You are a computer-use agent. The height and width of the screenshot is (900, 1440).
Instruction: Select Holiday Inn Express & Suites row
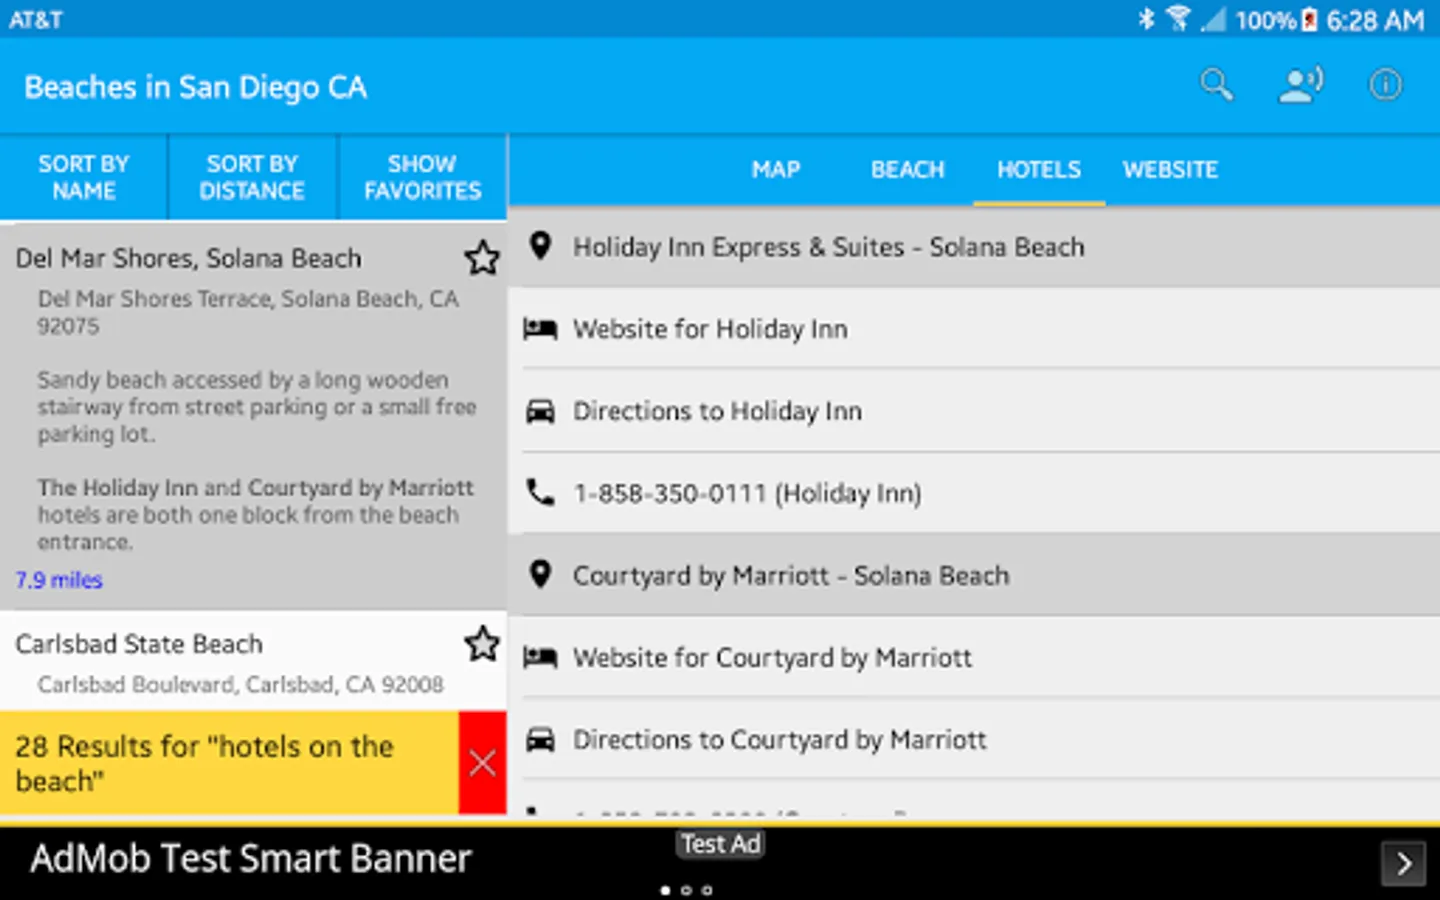click(974, 247)
